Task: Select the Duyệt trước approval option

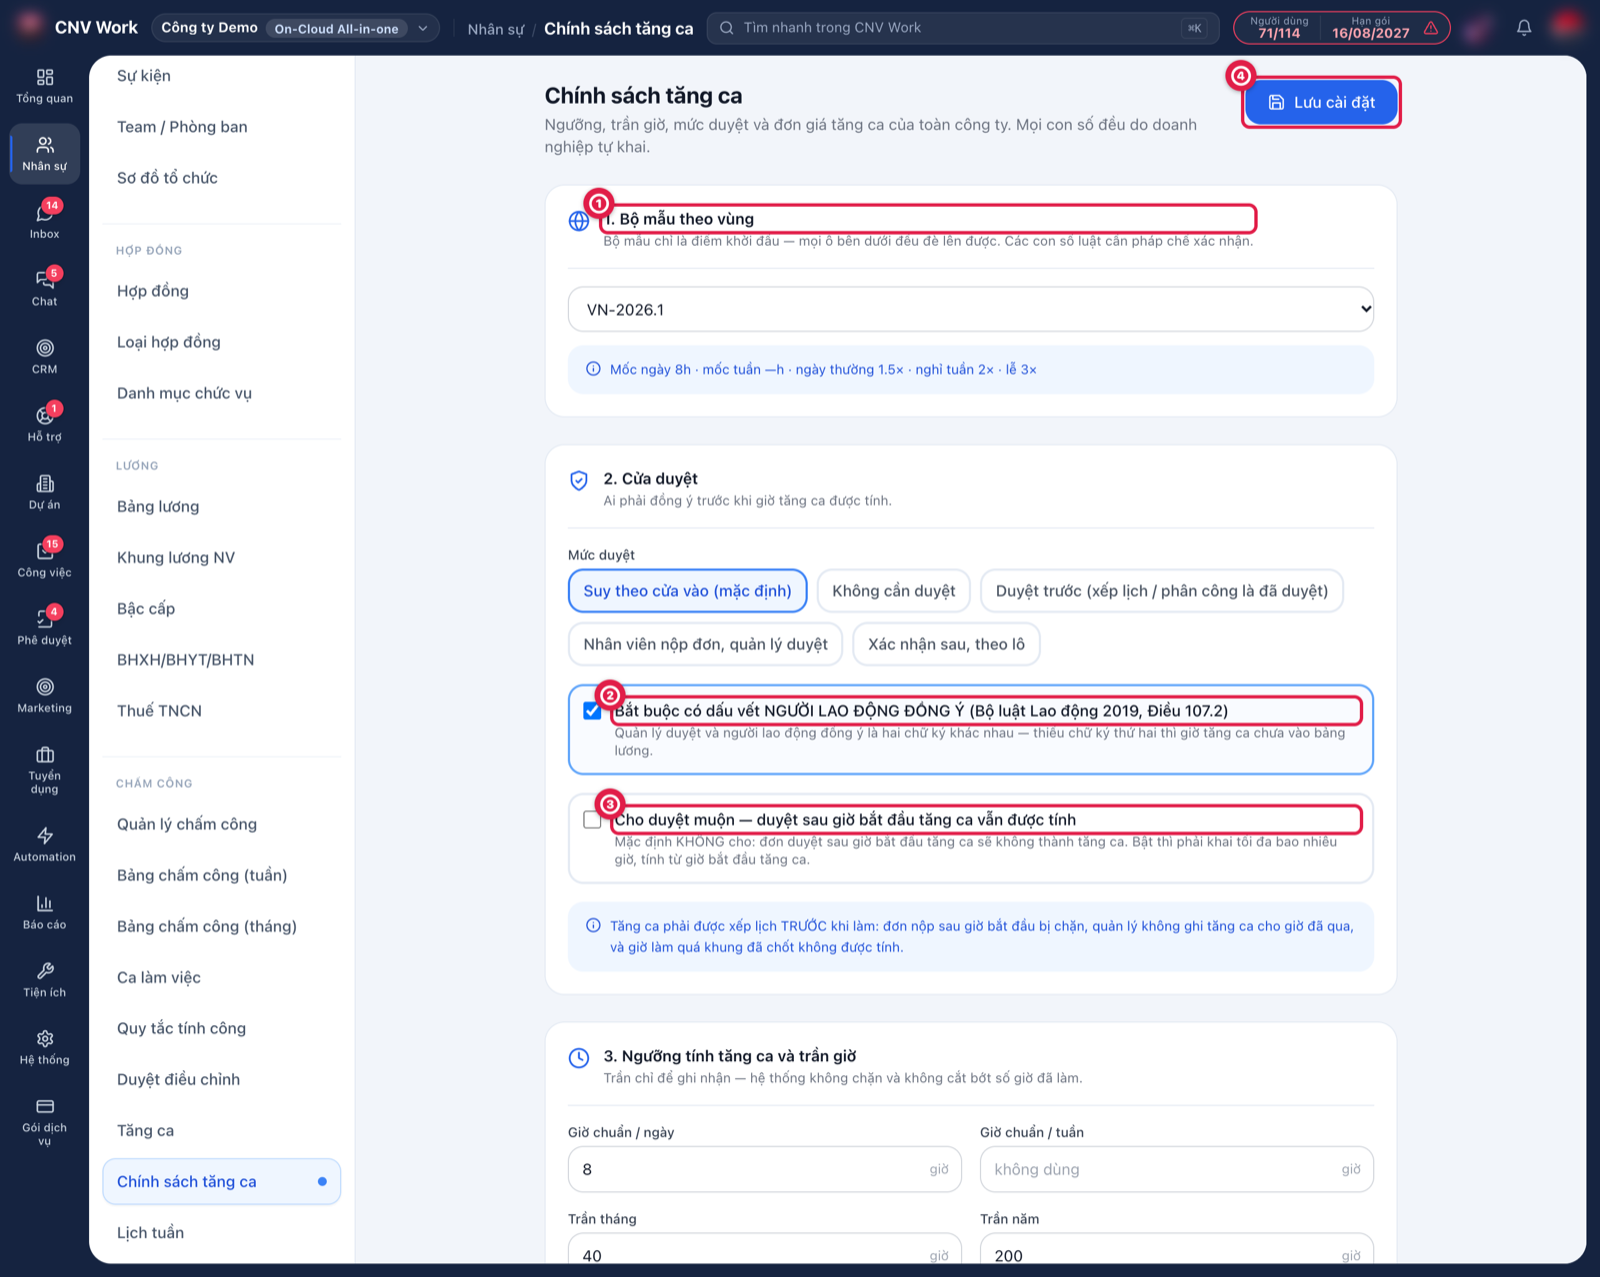Action: click(1162, 591)
